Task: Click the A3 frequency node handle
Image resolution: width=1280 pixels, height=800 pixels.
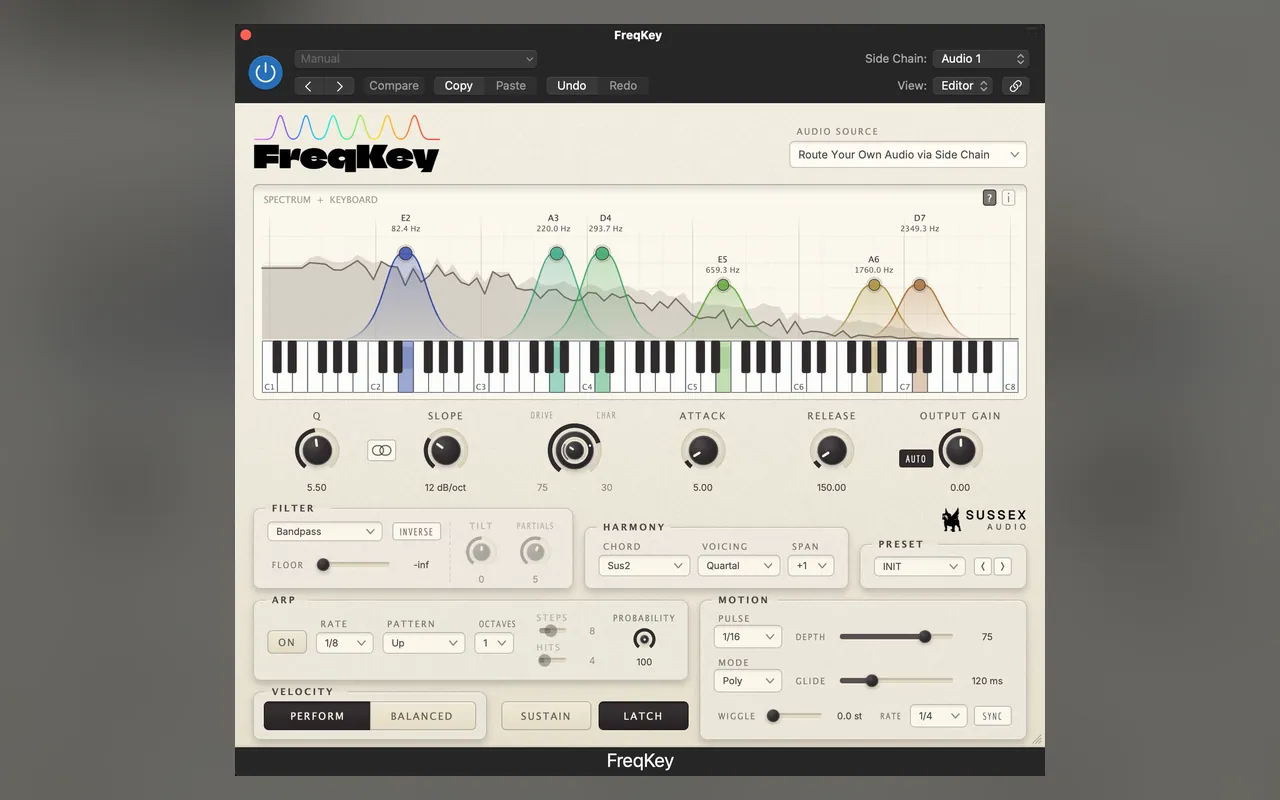Action: 557,254
